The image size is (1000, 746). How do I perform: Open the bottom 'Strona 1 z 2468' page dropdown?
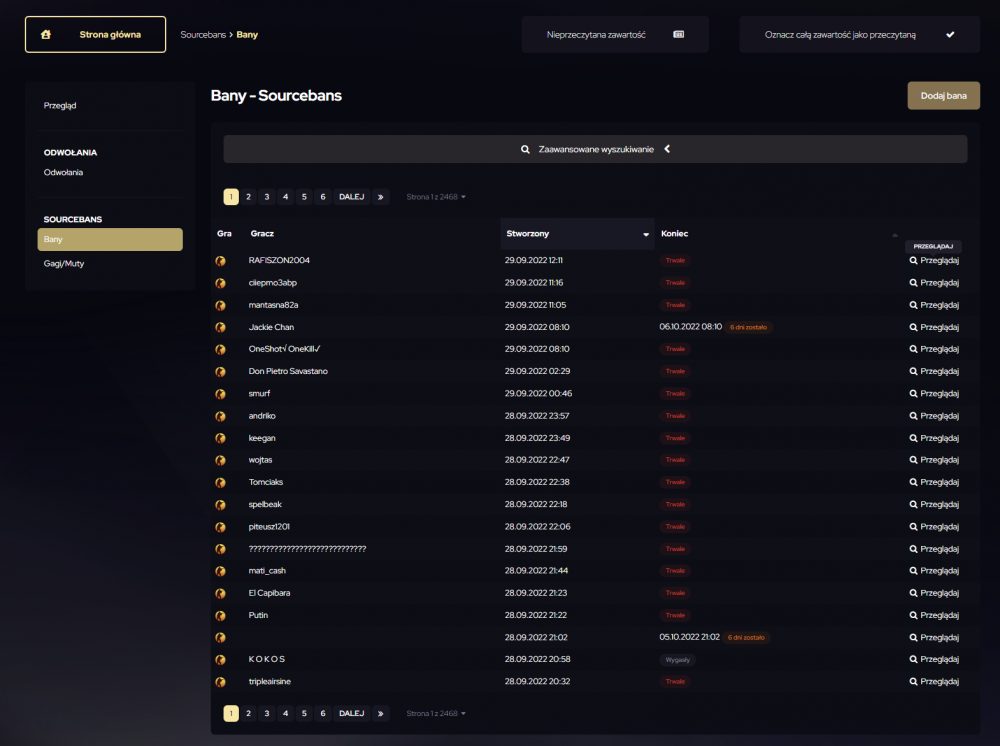pos(436,713)
